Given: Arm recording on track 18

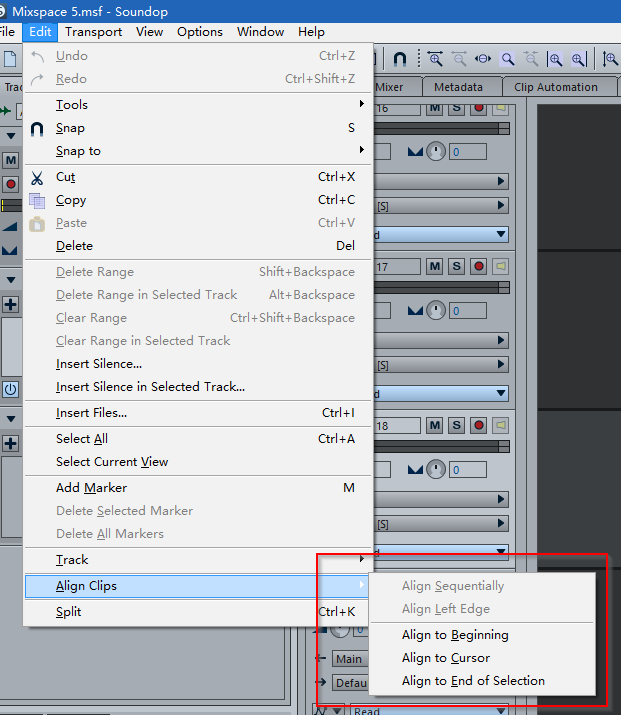Looking at the screenshot, I should (479, 425).
